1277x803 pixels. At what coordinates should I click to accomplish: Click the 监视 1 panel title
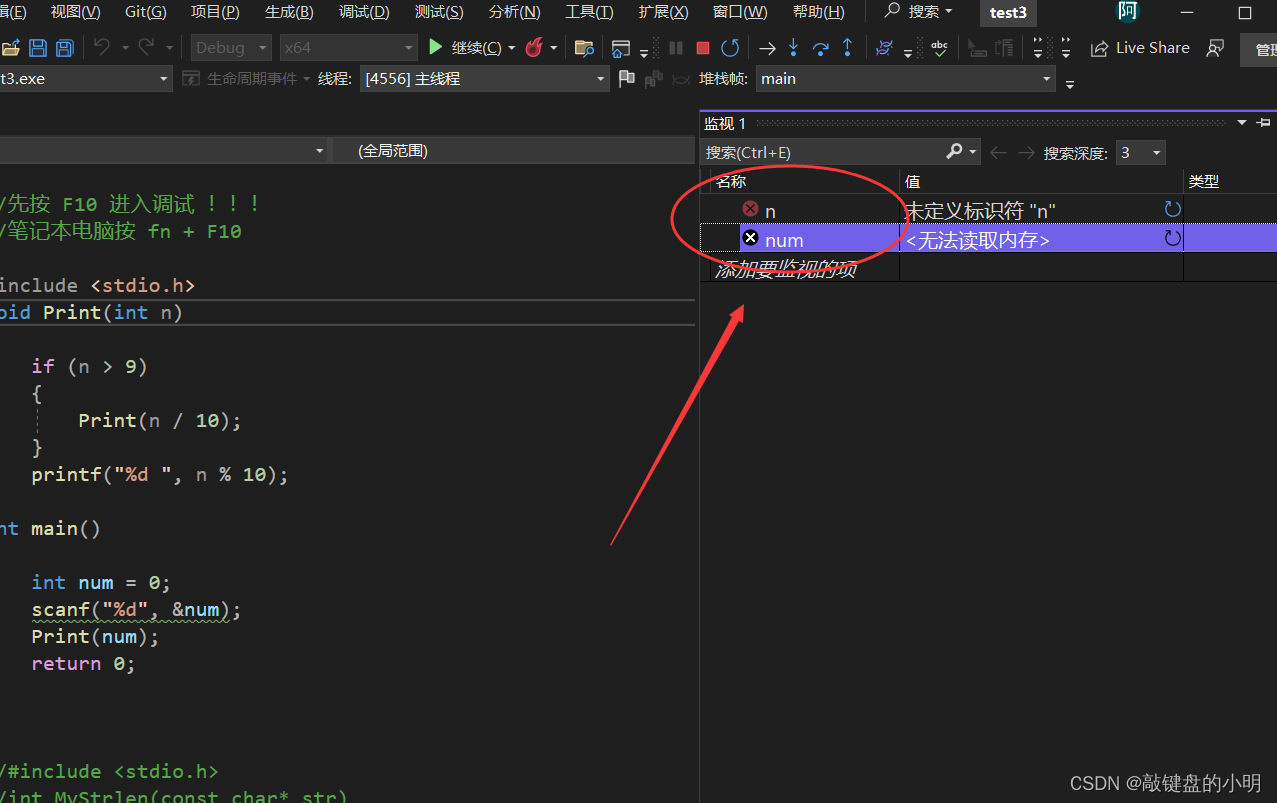[x=725, y=123]
